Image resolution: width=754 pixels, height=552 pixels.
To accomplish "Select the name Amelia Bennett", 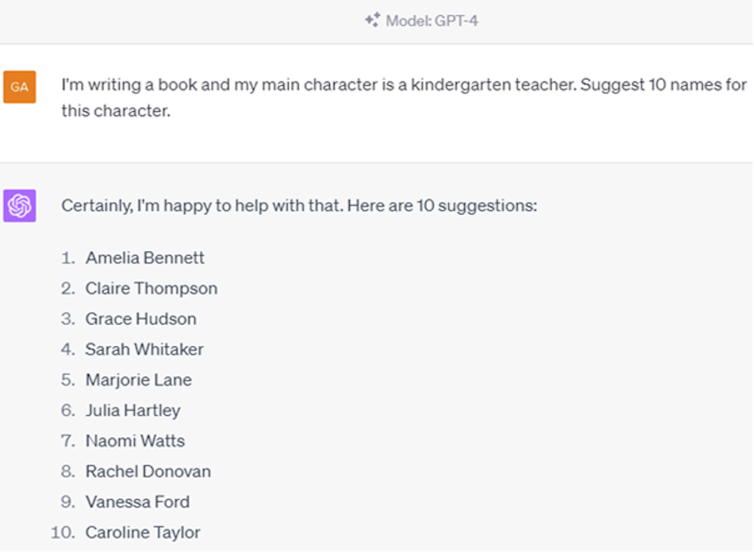I will (144, 258).
